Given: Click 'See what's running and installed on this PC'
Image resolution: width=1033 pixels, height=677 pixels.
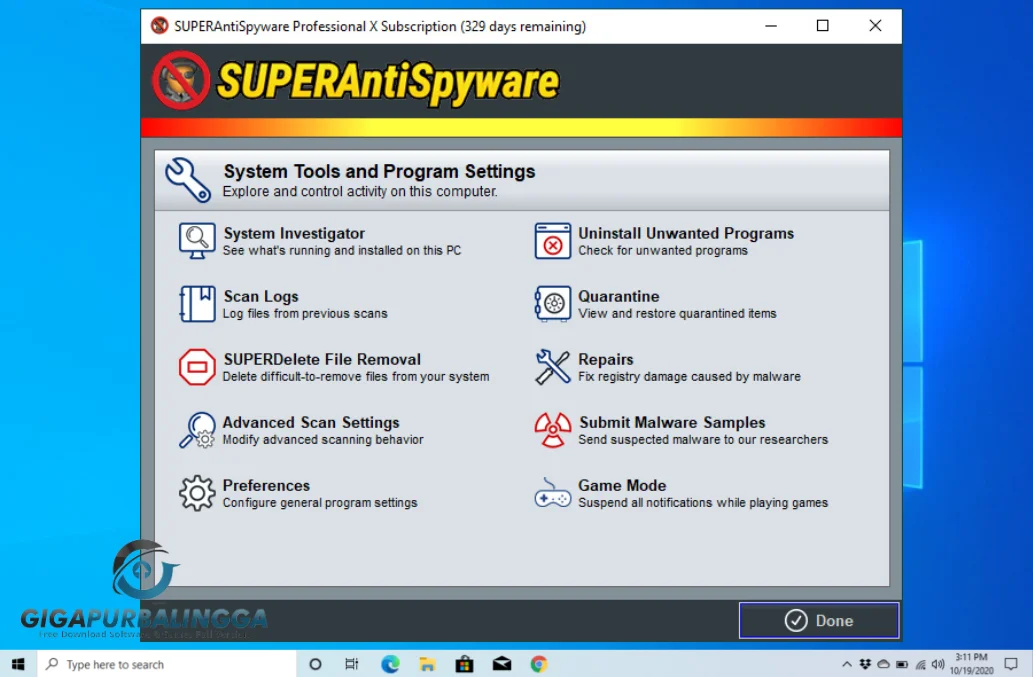Looking at the screenshot, I should pyautogui.click(x=342, y=250).
